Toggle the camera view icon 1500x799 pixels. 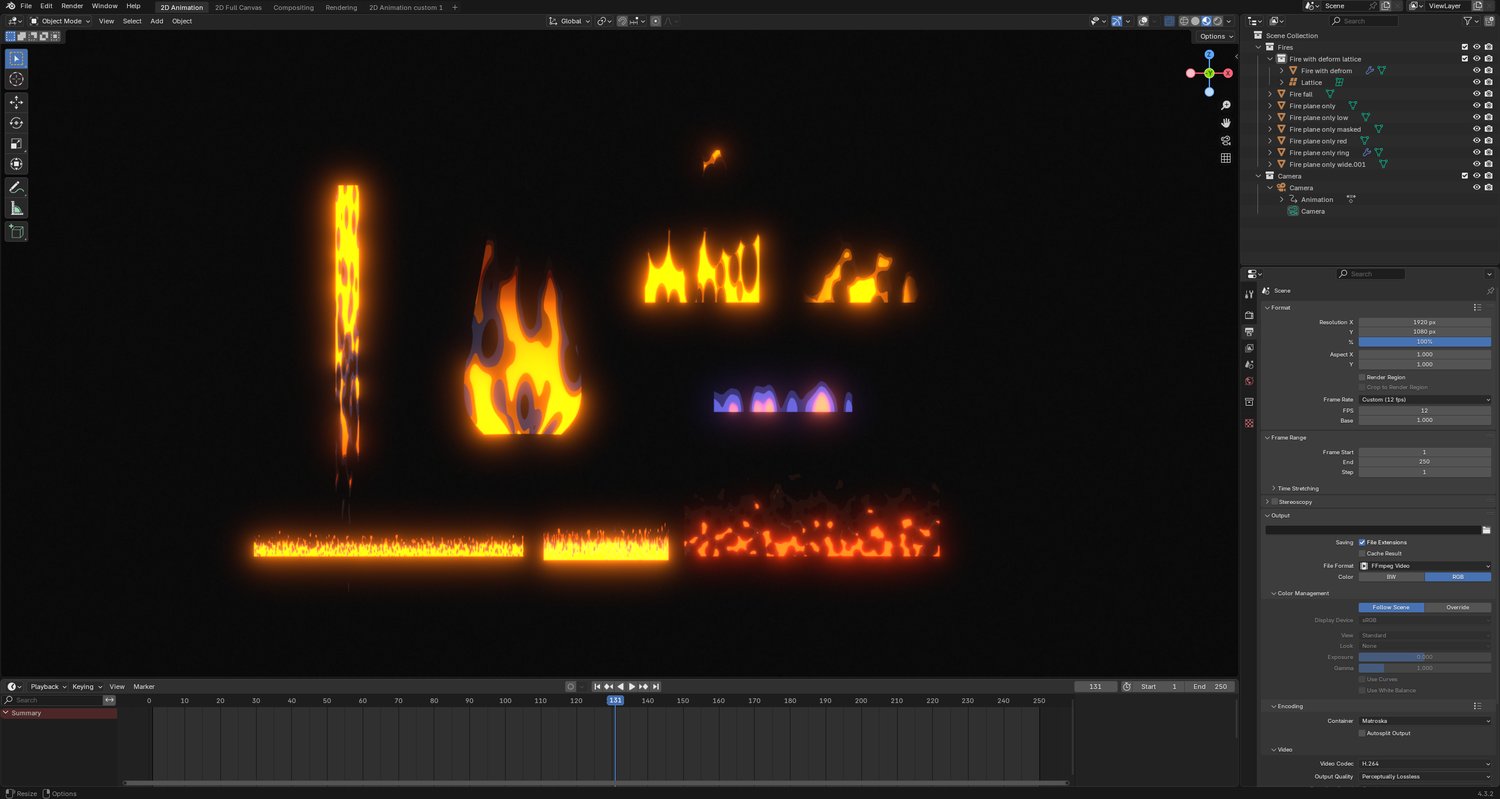[x=1226, y=140]
